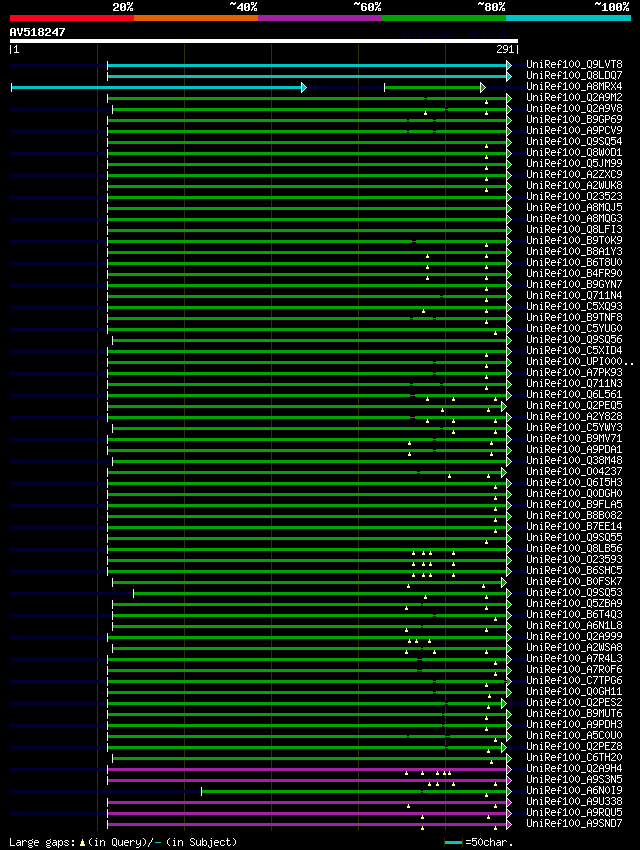640x850 pixels.
Task: Select the white AV518247 query sequence bar
Action: tap(264, 41)
